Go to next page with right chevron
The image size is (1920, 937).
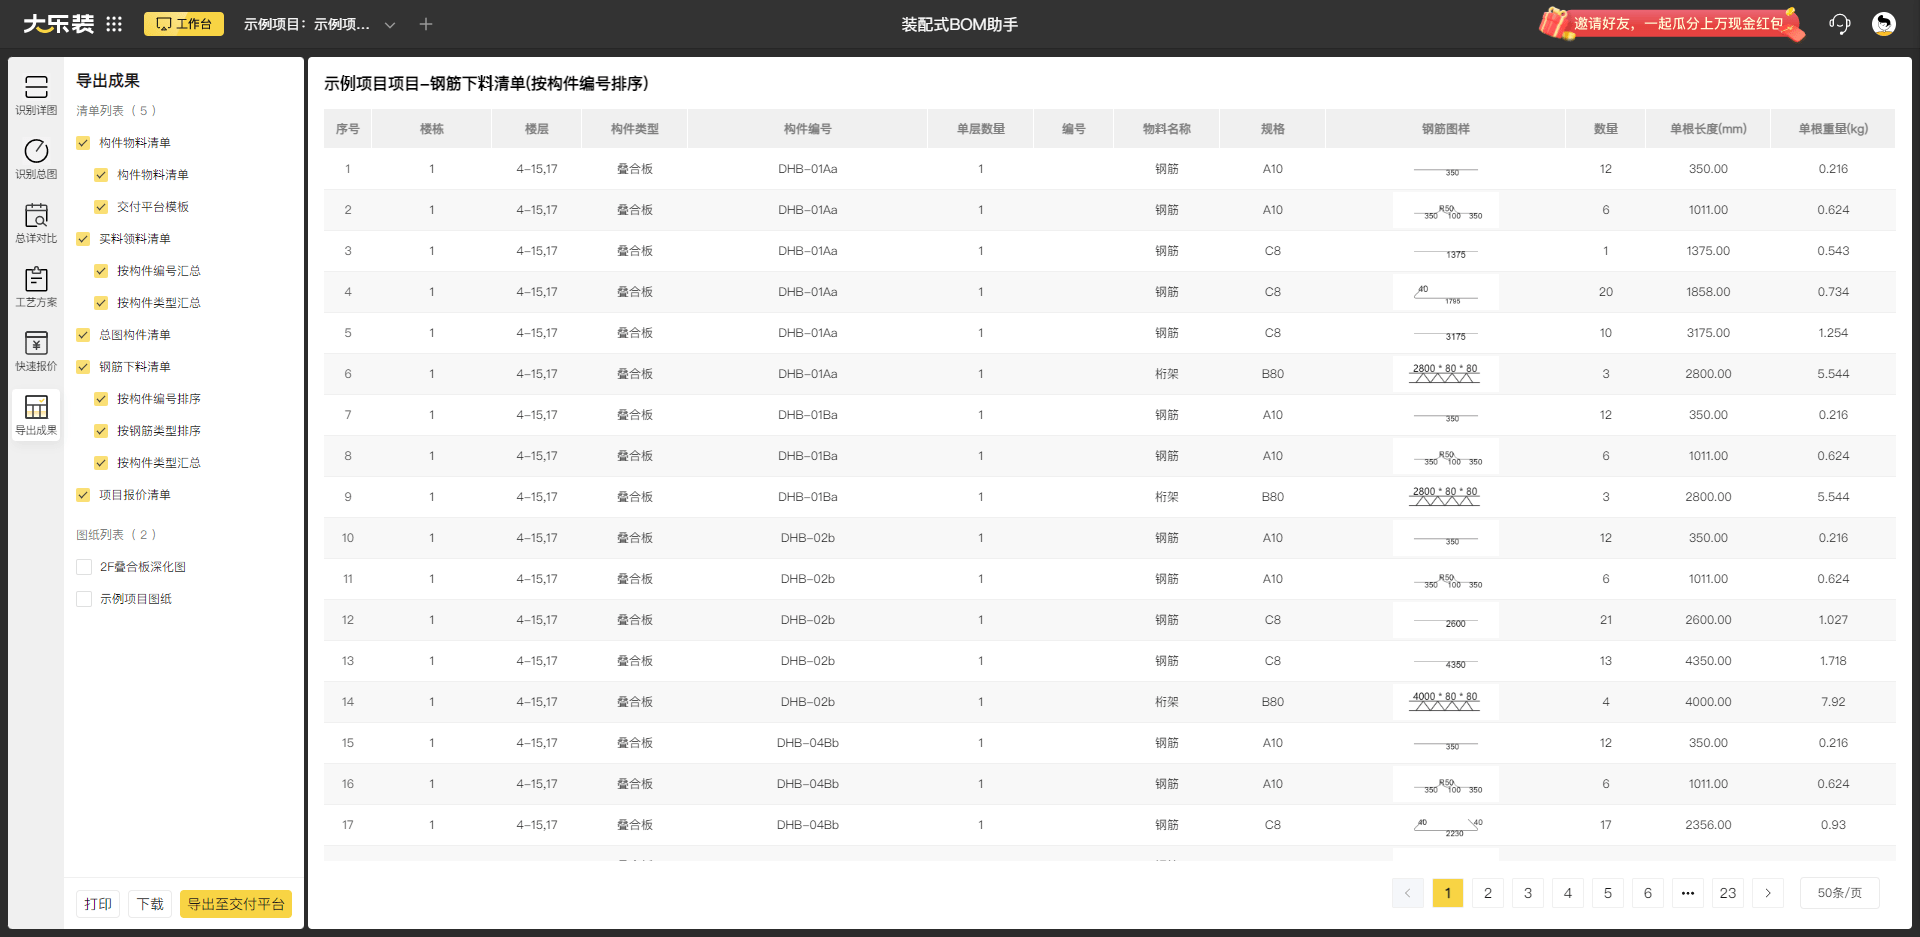(1767, 893)
